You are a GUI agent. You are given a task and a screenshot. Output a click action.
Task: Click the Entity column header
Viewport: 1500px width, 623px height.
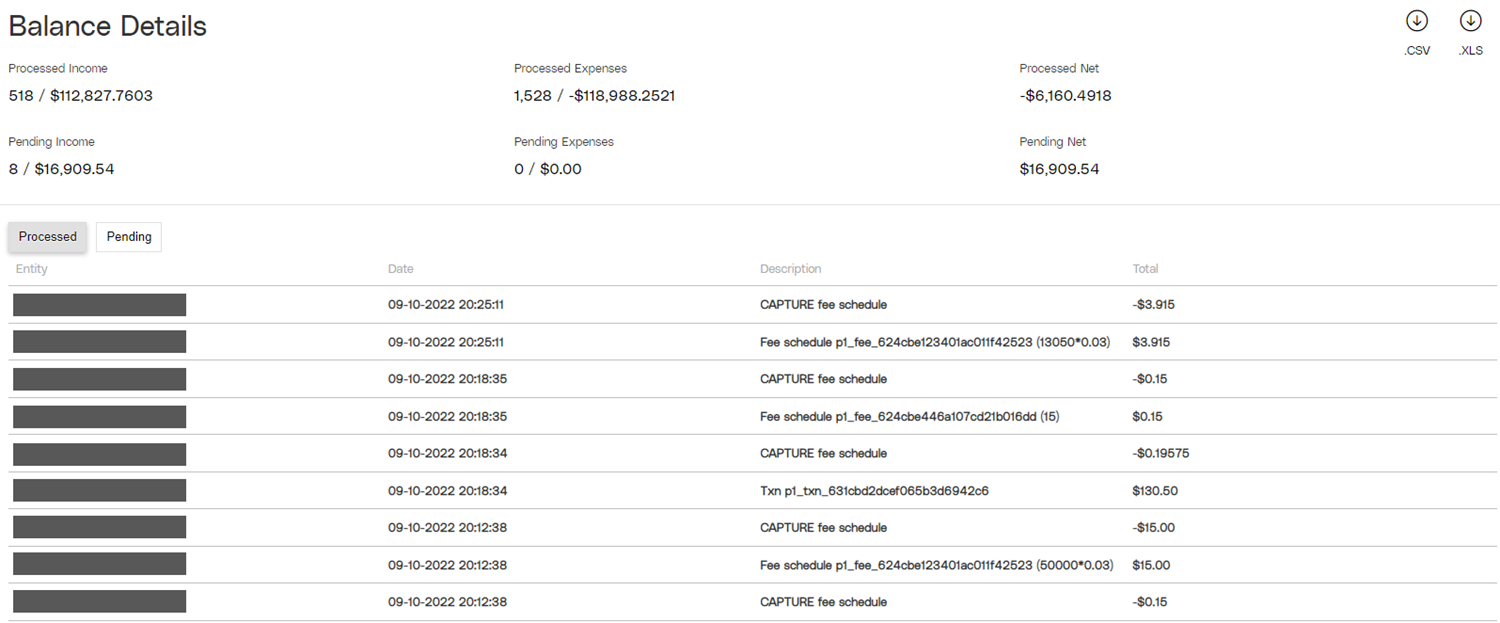point(32,269)
